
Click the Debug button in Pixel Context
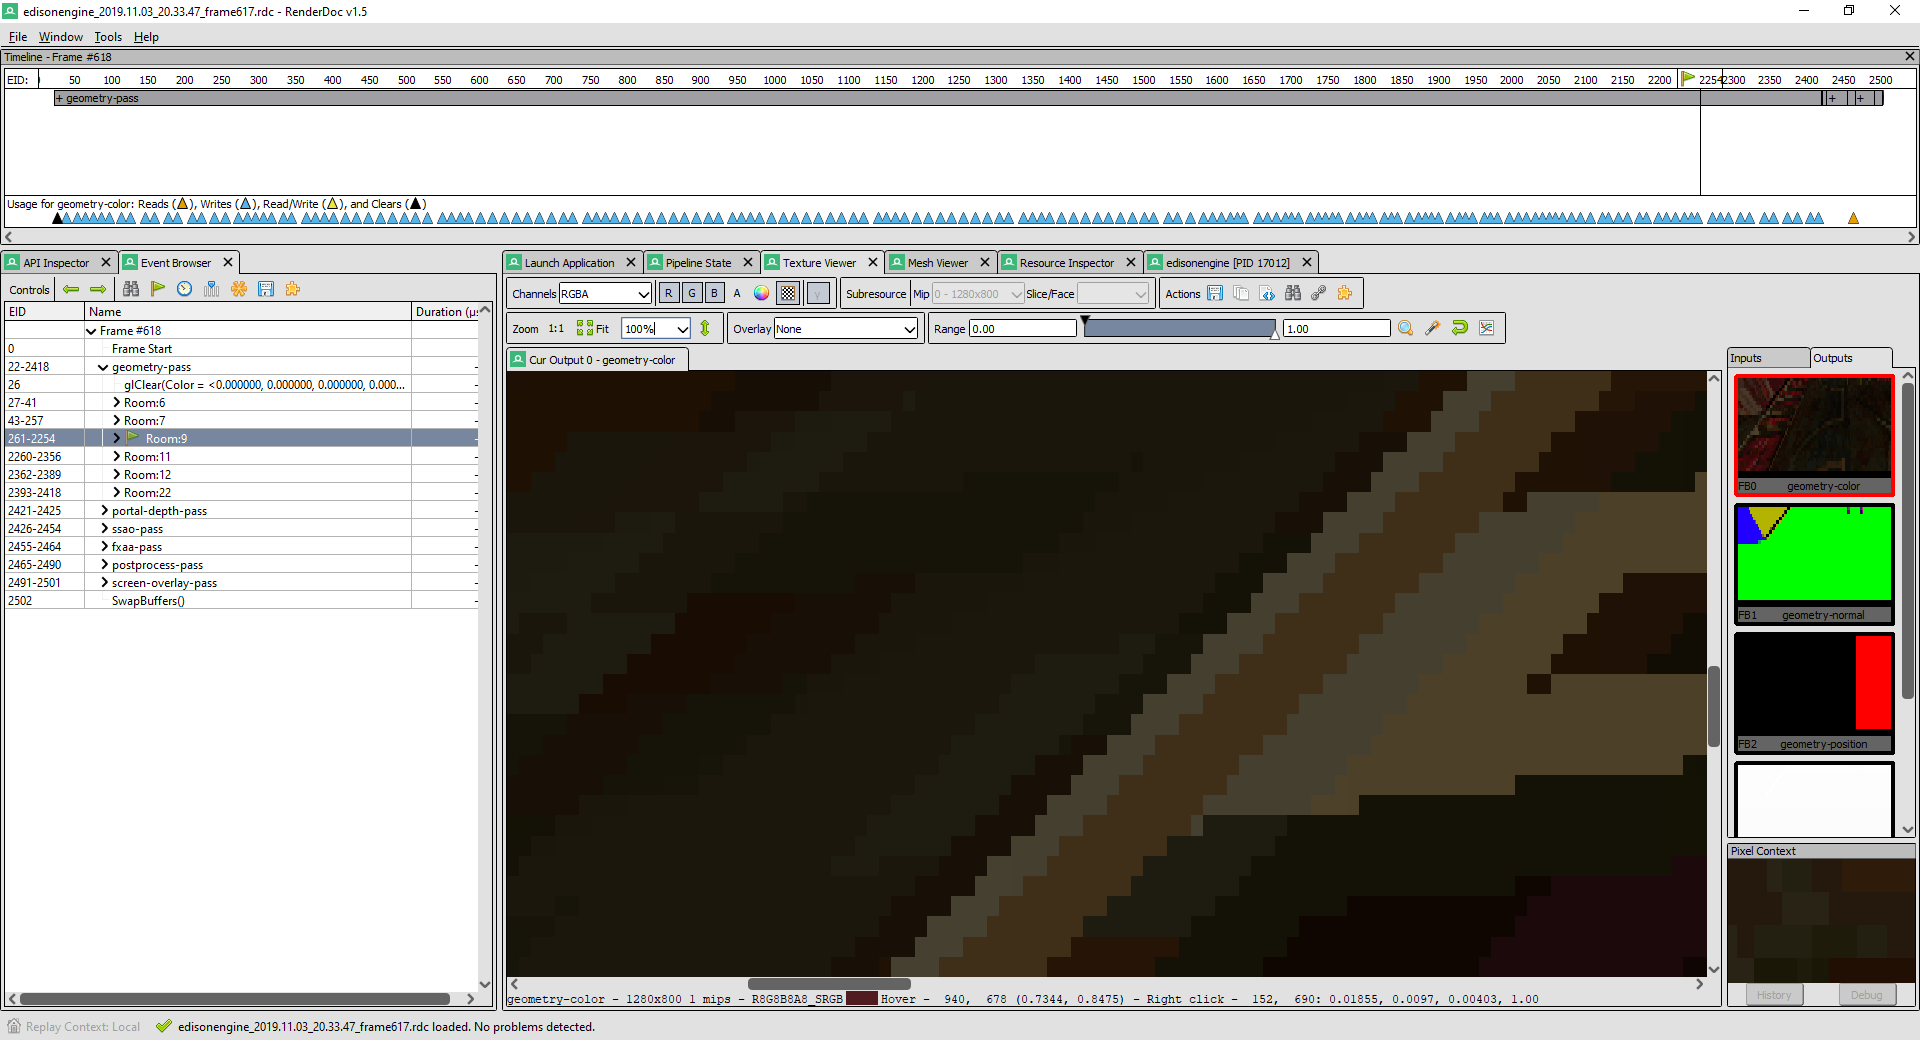[x=1866, y=995]
